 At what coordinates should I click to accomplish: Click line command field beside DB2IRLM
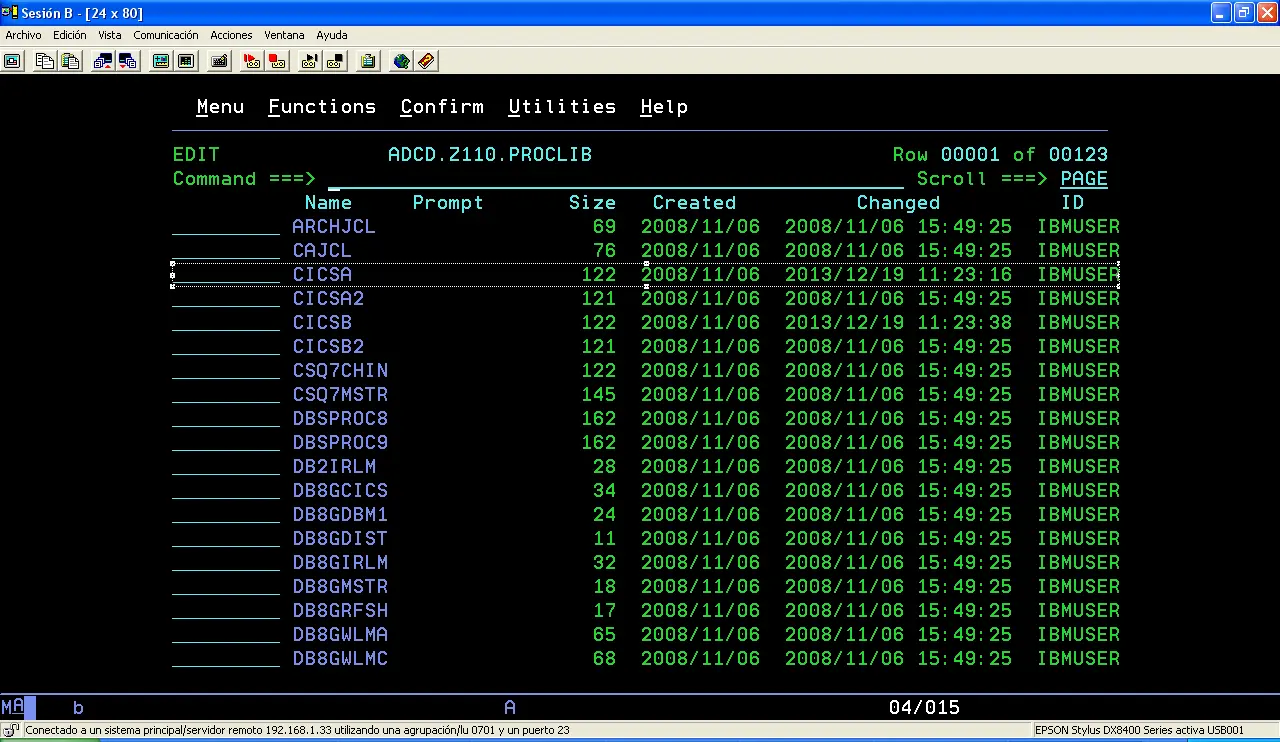[226, 467]
